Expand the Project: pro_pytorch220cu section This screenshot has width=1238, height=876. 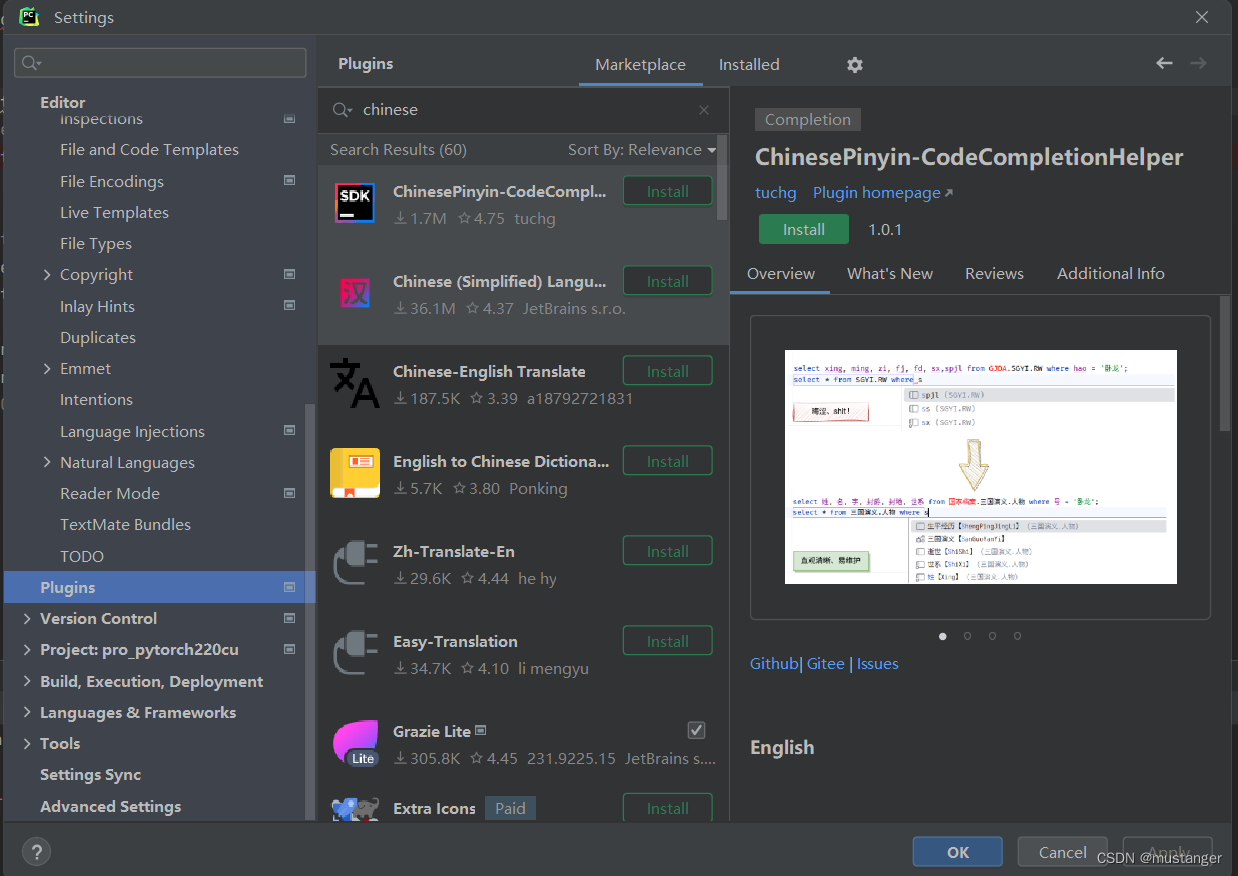click(27, 649)
